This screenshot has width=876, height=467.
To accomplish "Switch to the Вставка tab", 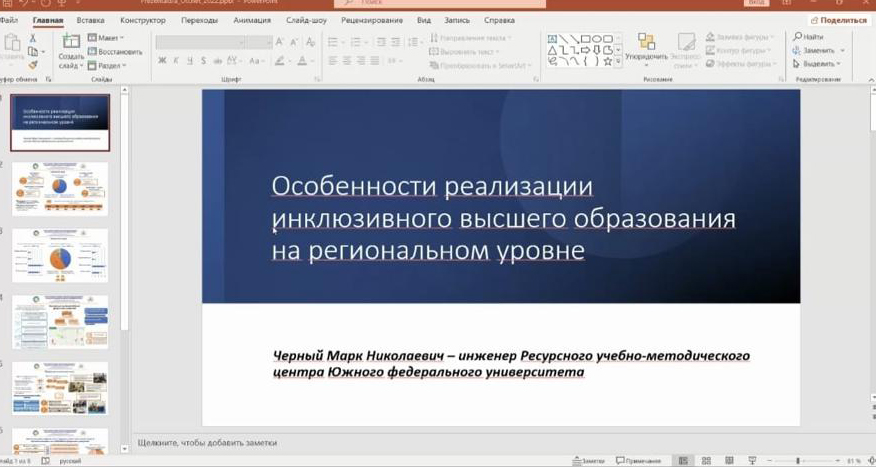I will point(91,20).
